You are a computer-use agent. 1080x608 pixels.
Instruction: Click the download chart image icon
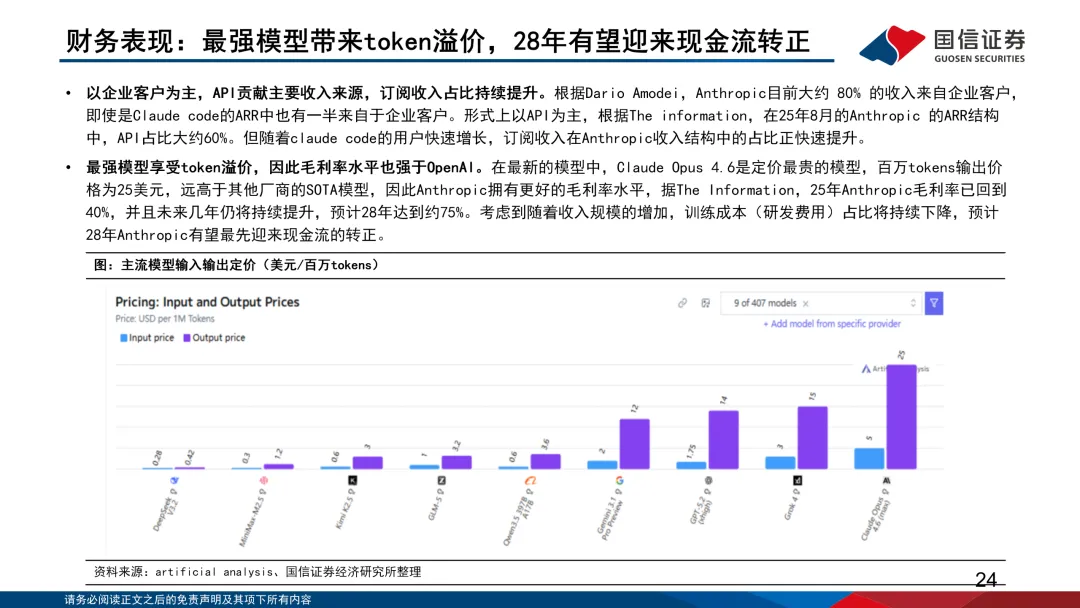[705, 303]
